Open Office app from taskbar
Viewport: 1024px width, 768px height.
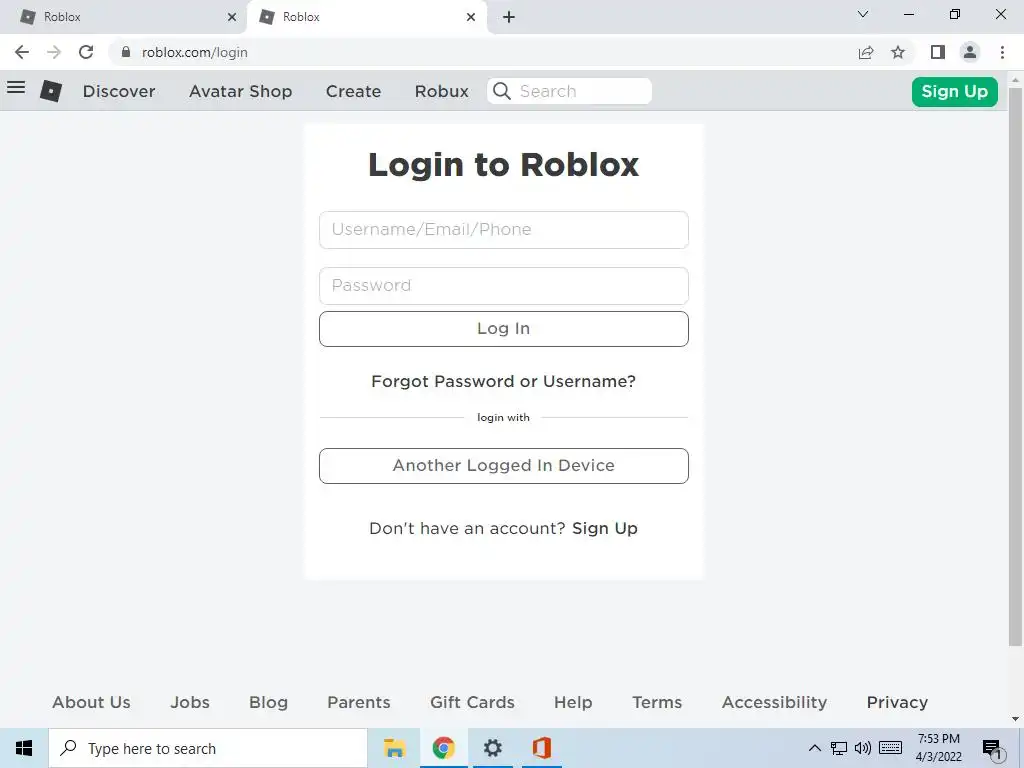pos(541,748)
